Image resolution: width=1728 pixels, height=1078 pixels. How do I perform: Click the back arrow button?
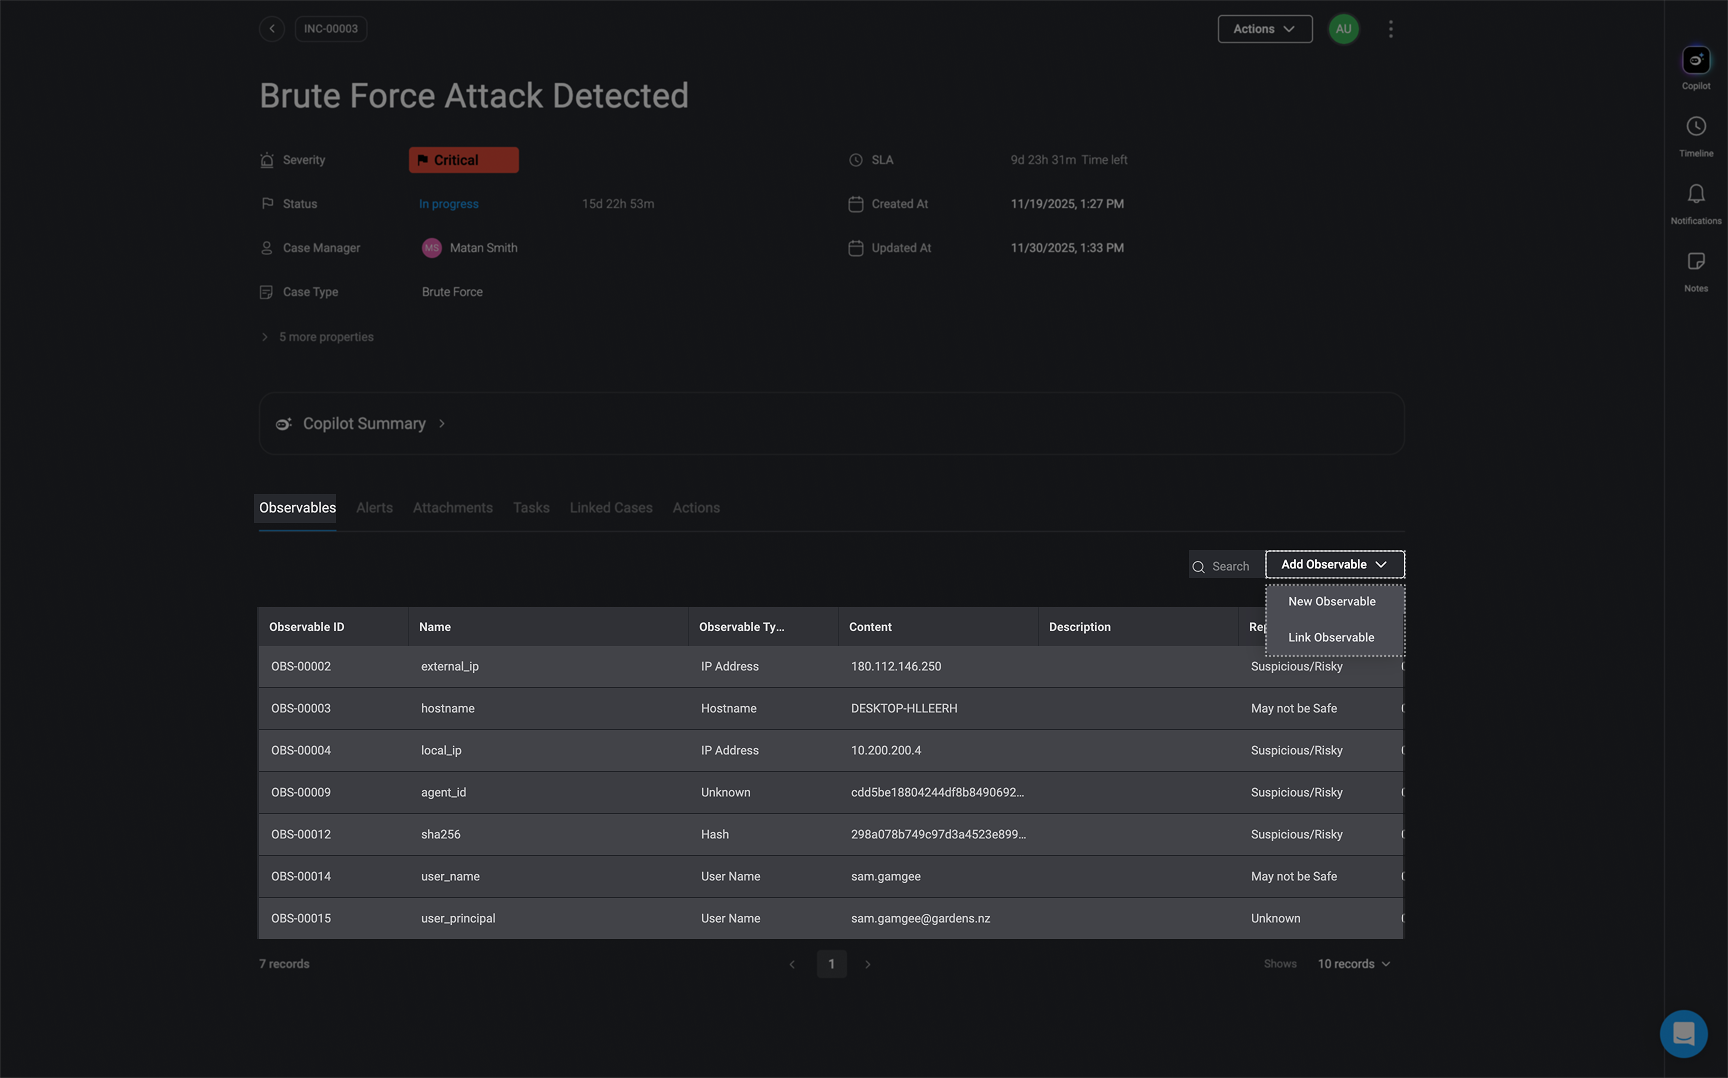(x=272, y=29)
